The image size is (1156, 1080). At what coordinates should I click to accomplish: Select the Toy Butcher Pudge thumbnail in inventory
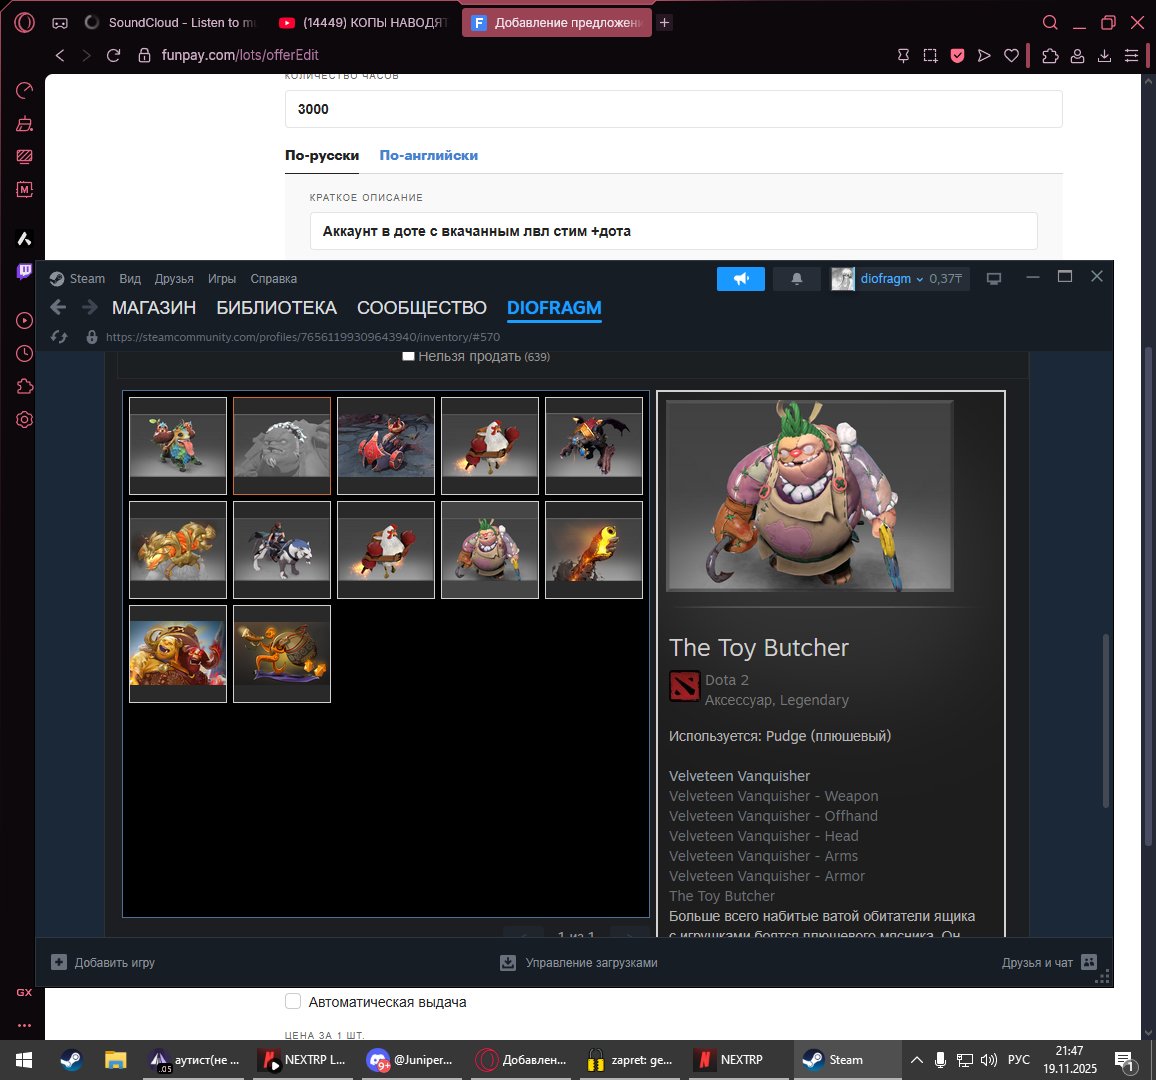coord(489,548)
